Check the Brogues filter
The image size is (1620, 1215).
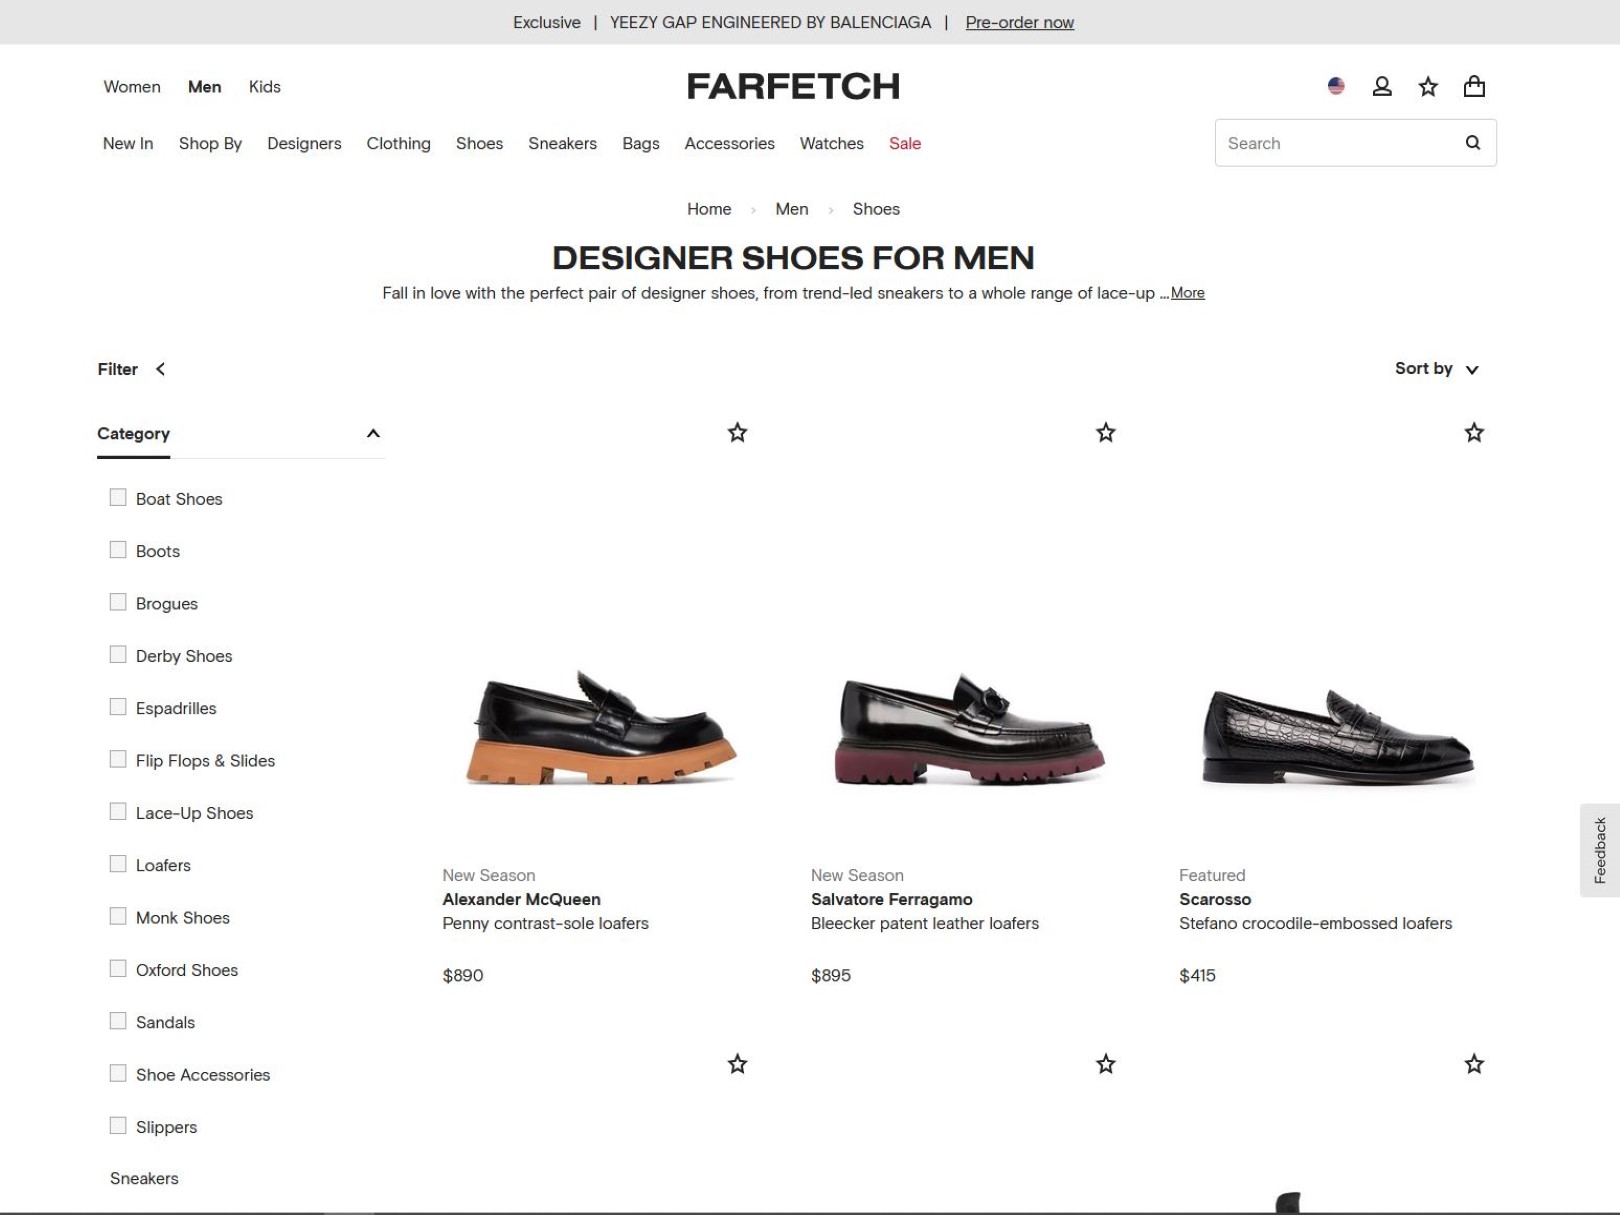[x=118, y=602]
